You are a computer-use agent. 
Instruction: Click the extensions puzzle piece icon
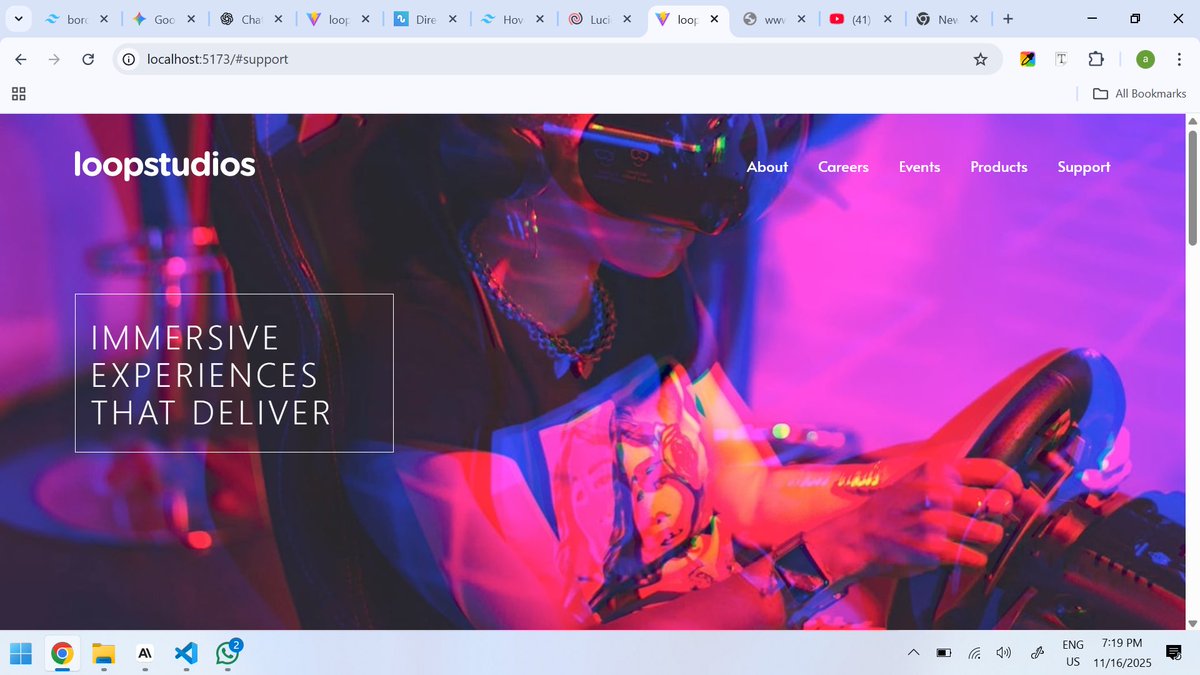tap(1096, 59)
